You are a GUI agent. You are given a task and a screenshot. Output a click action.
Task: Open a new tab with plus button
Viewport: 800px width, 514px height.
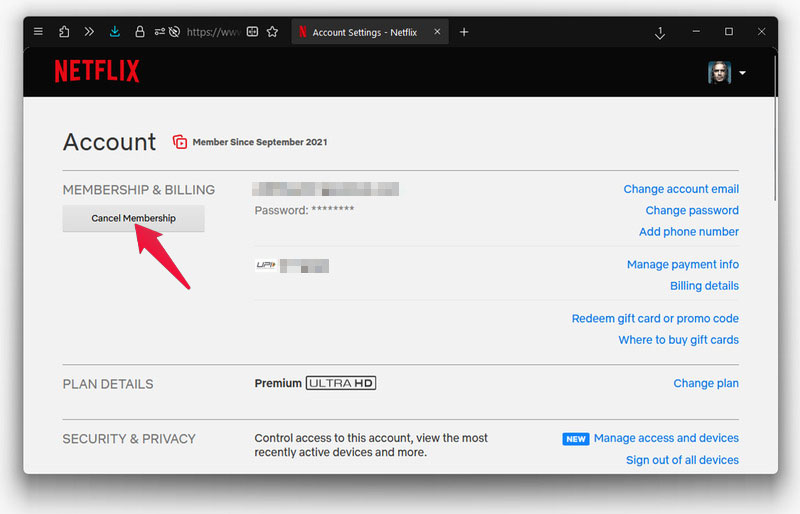(x=464, y=32)
